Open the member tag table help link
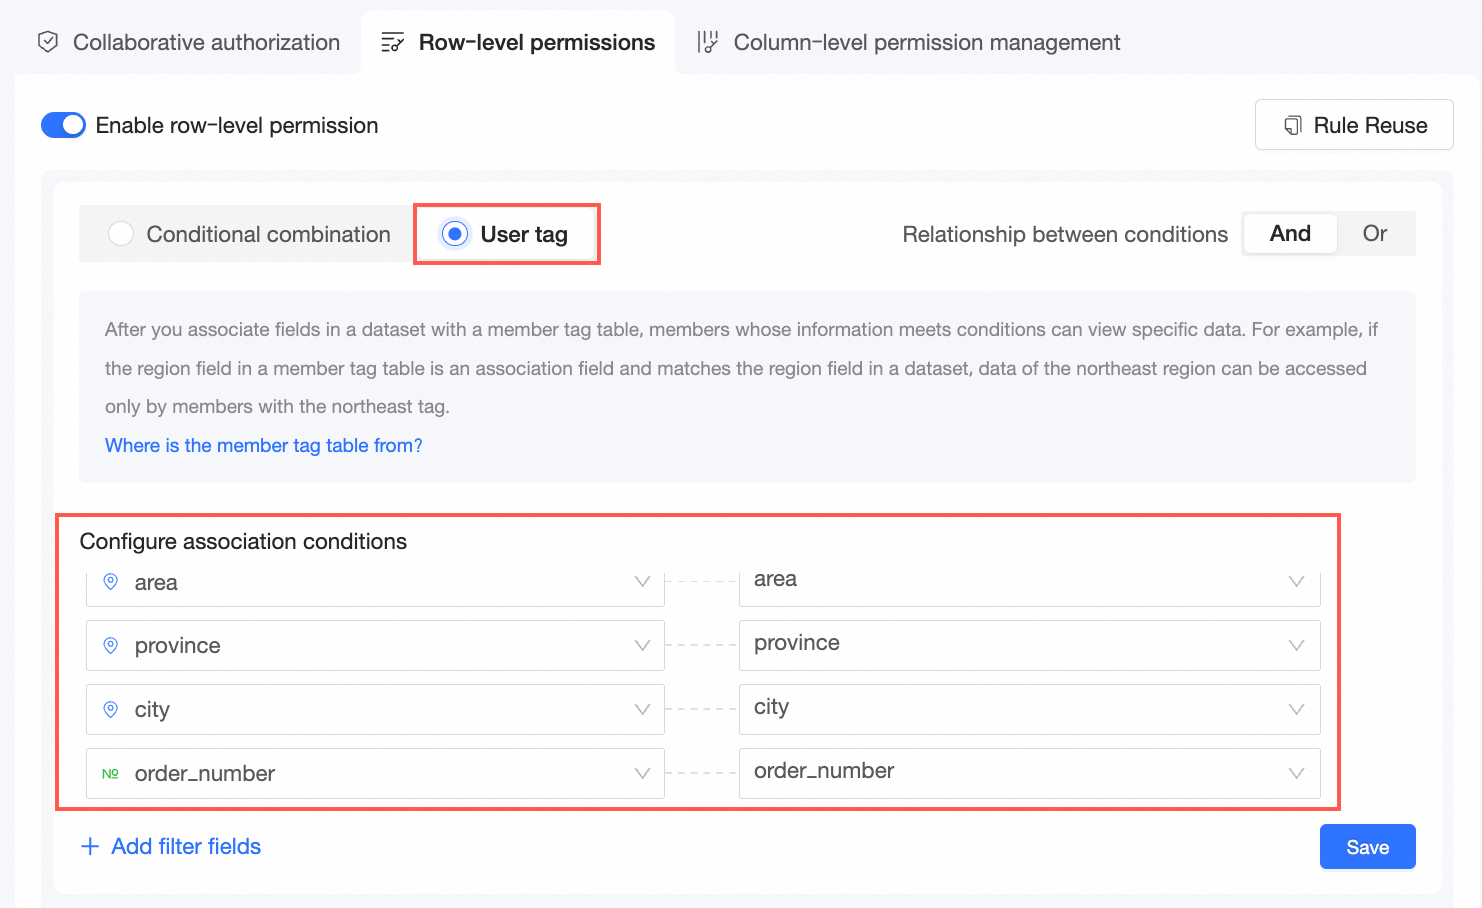The image size is (1482, 908). pyautogui.click(x=264, y=446)
